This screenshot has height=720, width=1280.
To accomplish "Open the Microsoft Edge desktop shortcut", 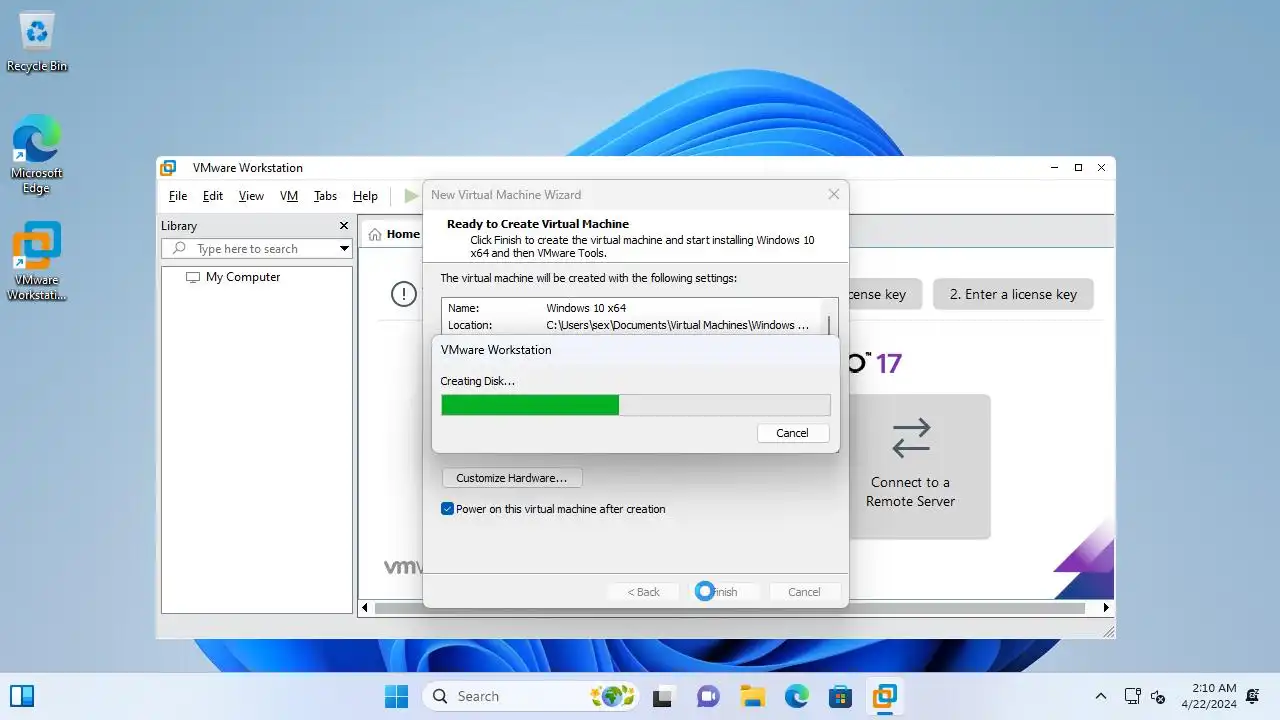I will (37, 155).
